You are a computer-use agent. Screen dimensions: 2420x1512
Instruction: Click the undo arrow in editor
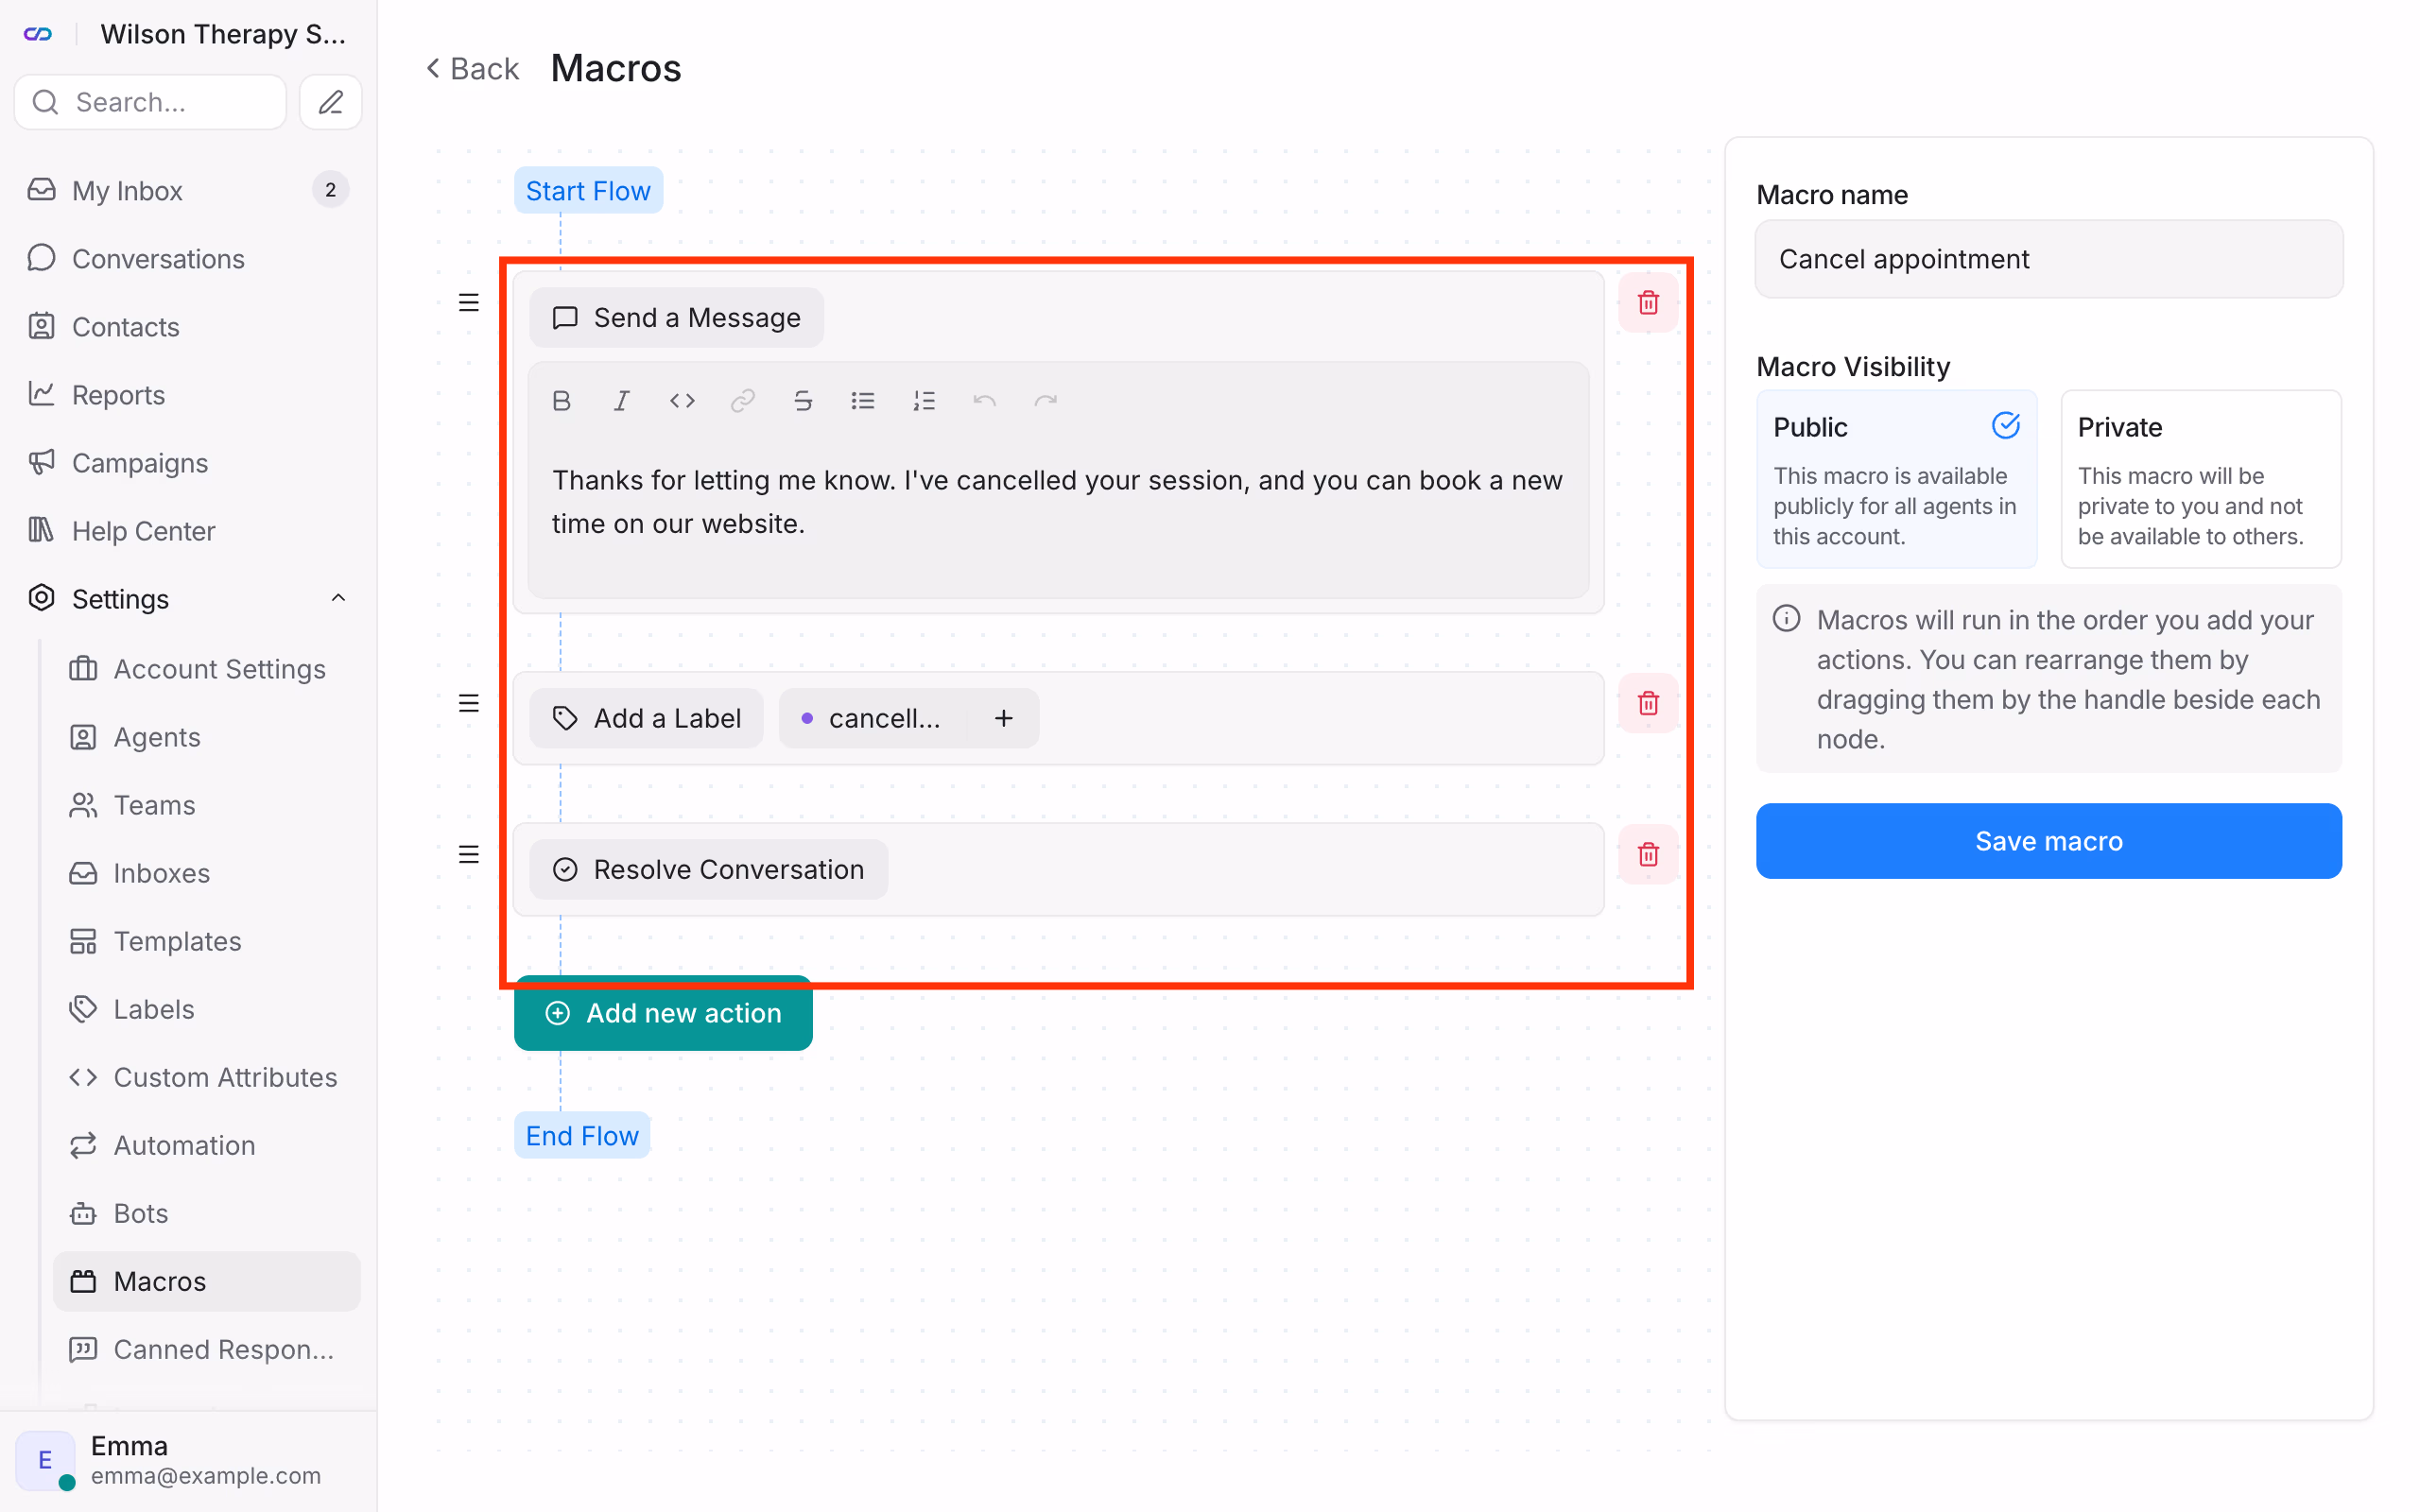[x=984, y=401]
